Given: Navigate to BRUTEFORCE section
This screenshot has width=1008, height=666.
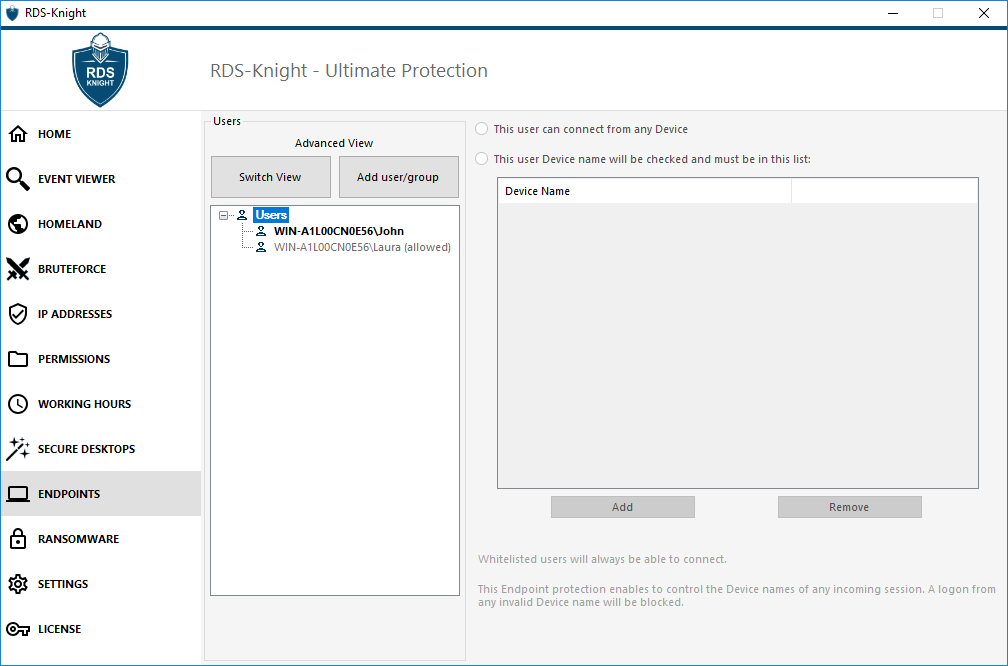Looking at the screenshot, I should [101, 269].
